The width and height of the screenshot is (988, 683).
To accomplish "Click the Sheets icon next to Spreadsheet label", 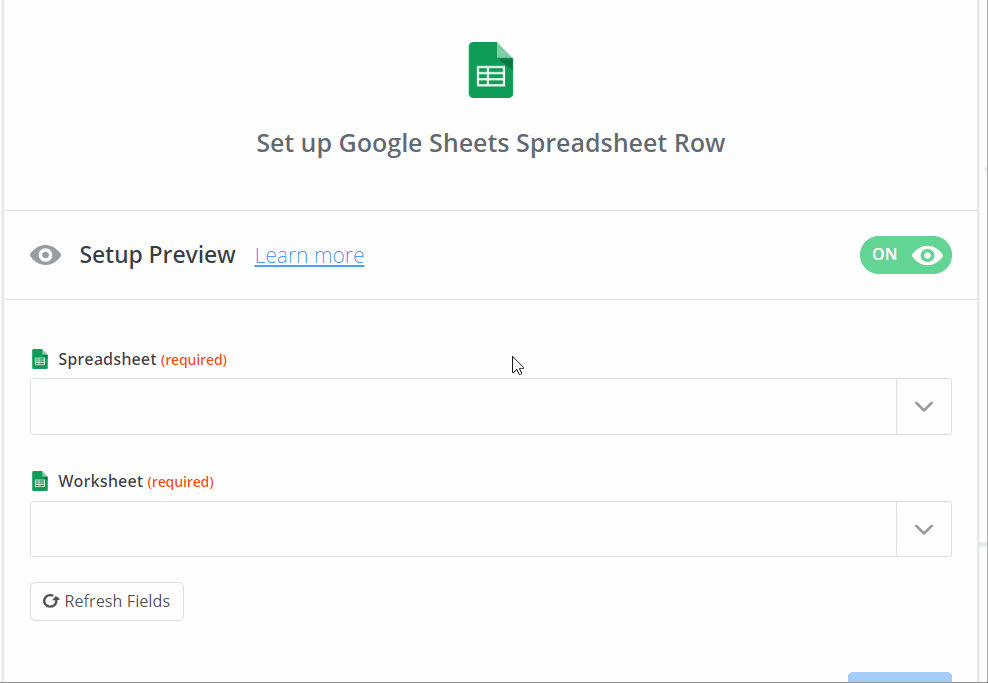I will pyautogui.click(x=40, y=359).
